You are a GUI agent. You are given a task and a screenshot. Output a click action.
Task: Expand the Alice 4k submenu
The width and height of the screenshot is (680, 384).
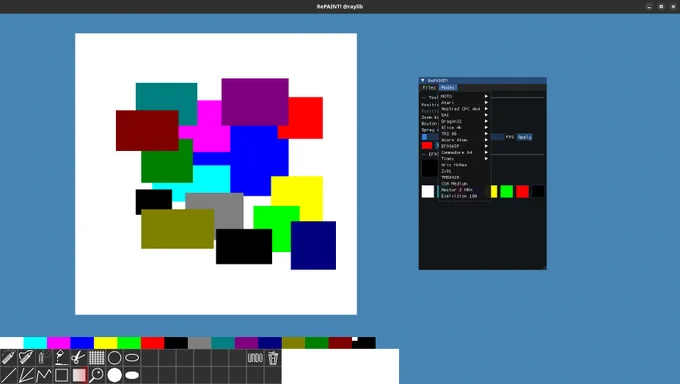[x=464, y=128]
